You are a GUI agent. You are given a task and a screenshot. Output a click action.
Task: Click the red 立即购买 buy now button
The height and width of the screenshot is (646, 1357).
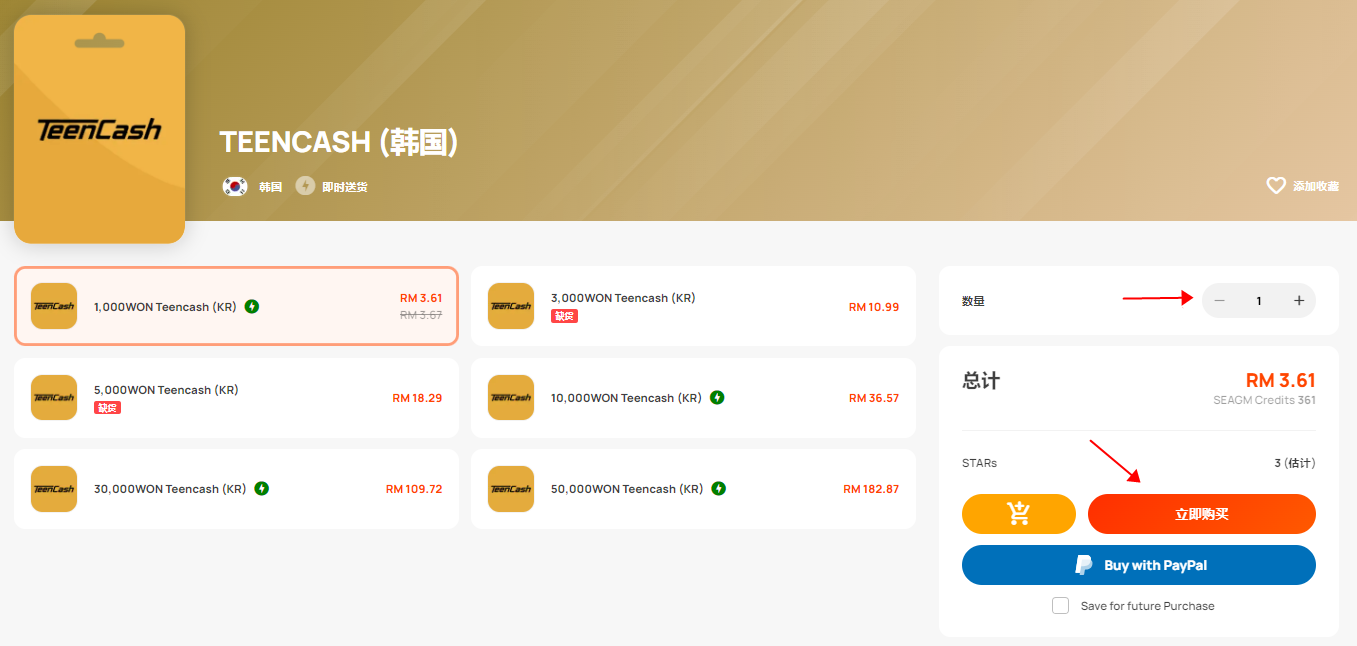click(x=1202, y=514)
